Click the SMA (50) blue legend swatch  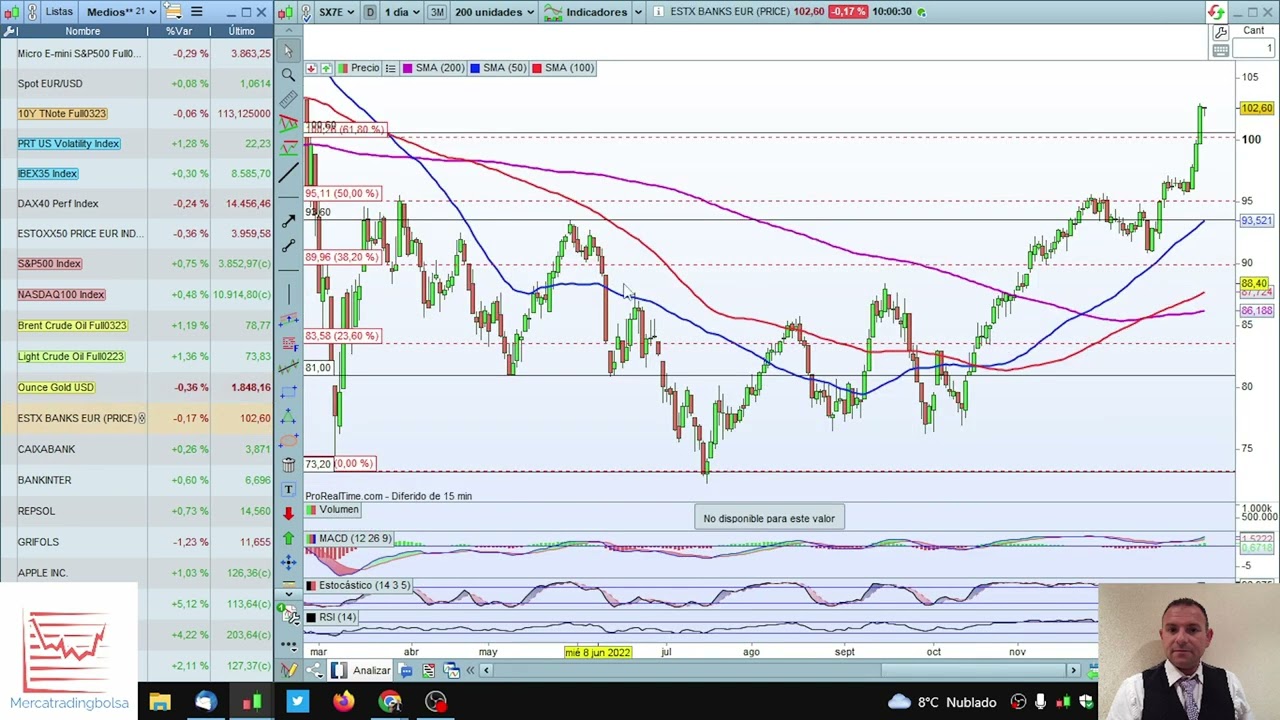point(474,68)
